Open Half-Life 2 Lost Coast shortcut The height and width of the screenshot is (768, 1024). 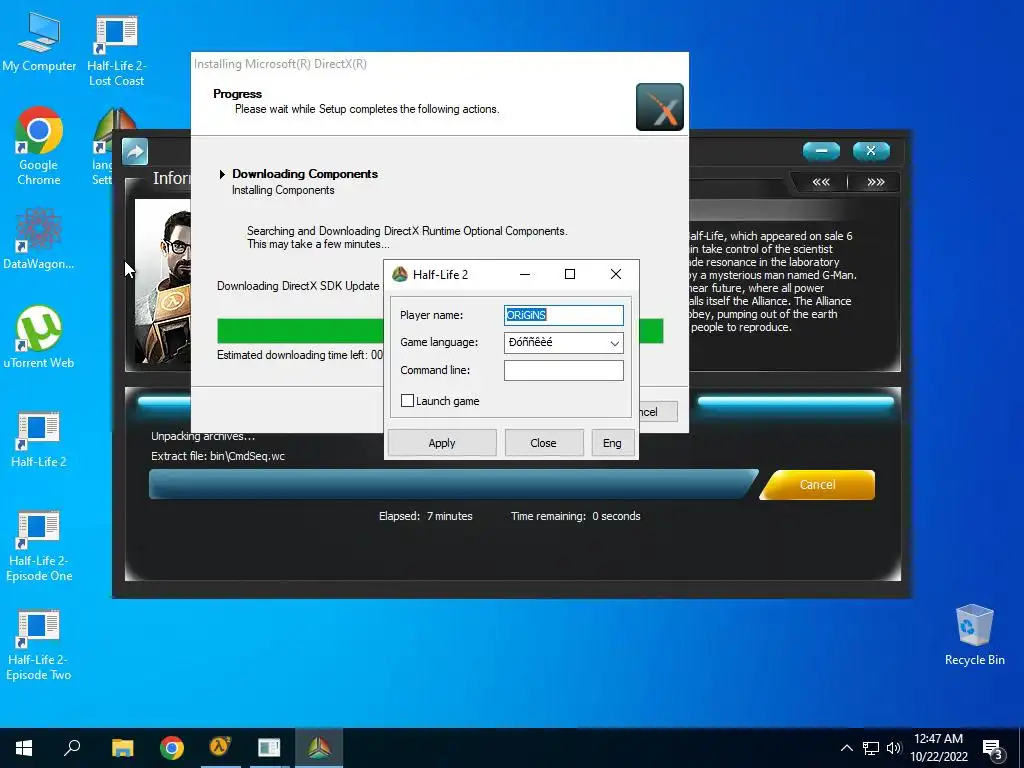click(116, 52)
